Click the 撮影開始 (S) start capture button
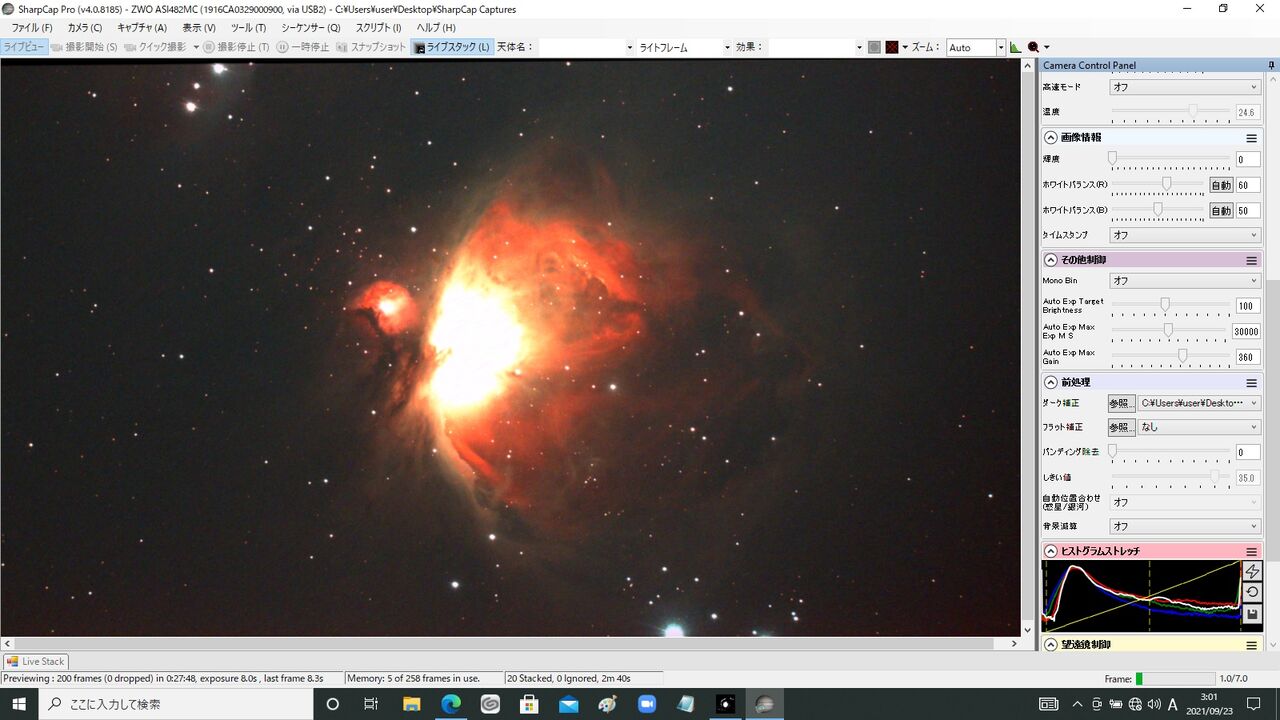The height and width of the screenshot is (720, 1280). [x=84, y=47]
